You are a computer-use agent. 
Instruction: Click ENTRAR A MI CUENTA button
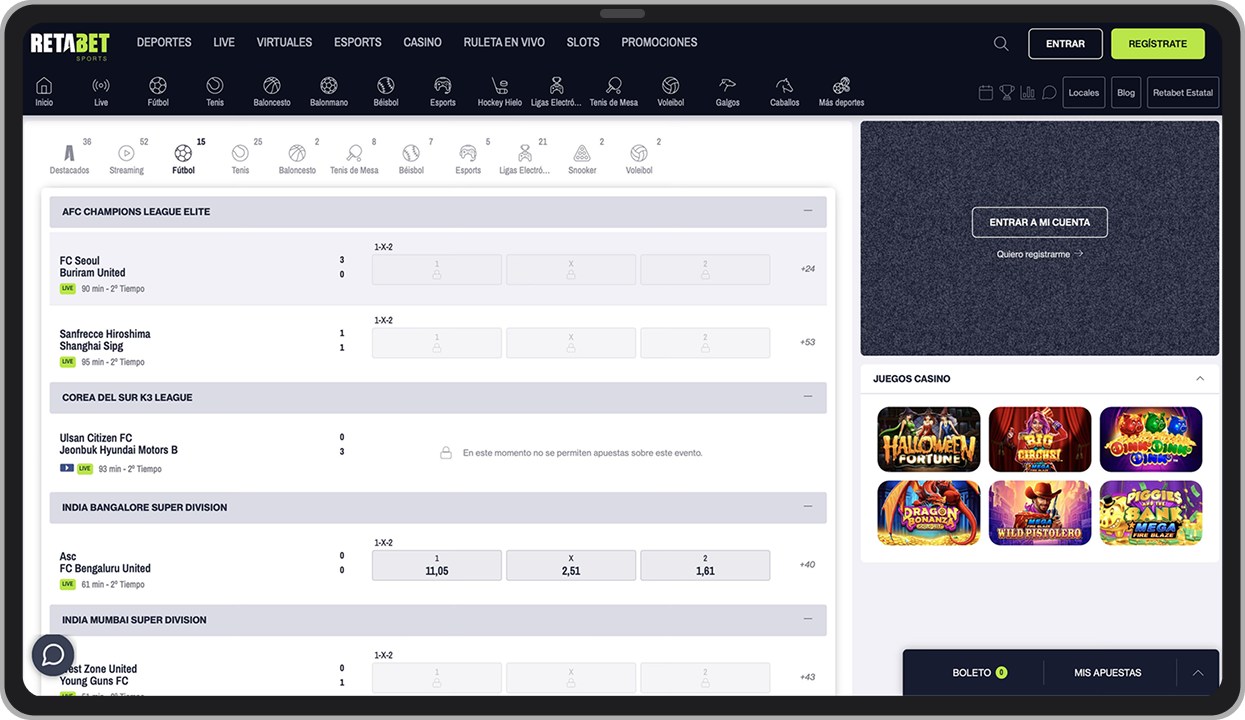point(1040,222)
